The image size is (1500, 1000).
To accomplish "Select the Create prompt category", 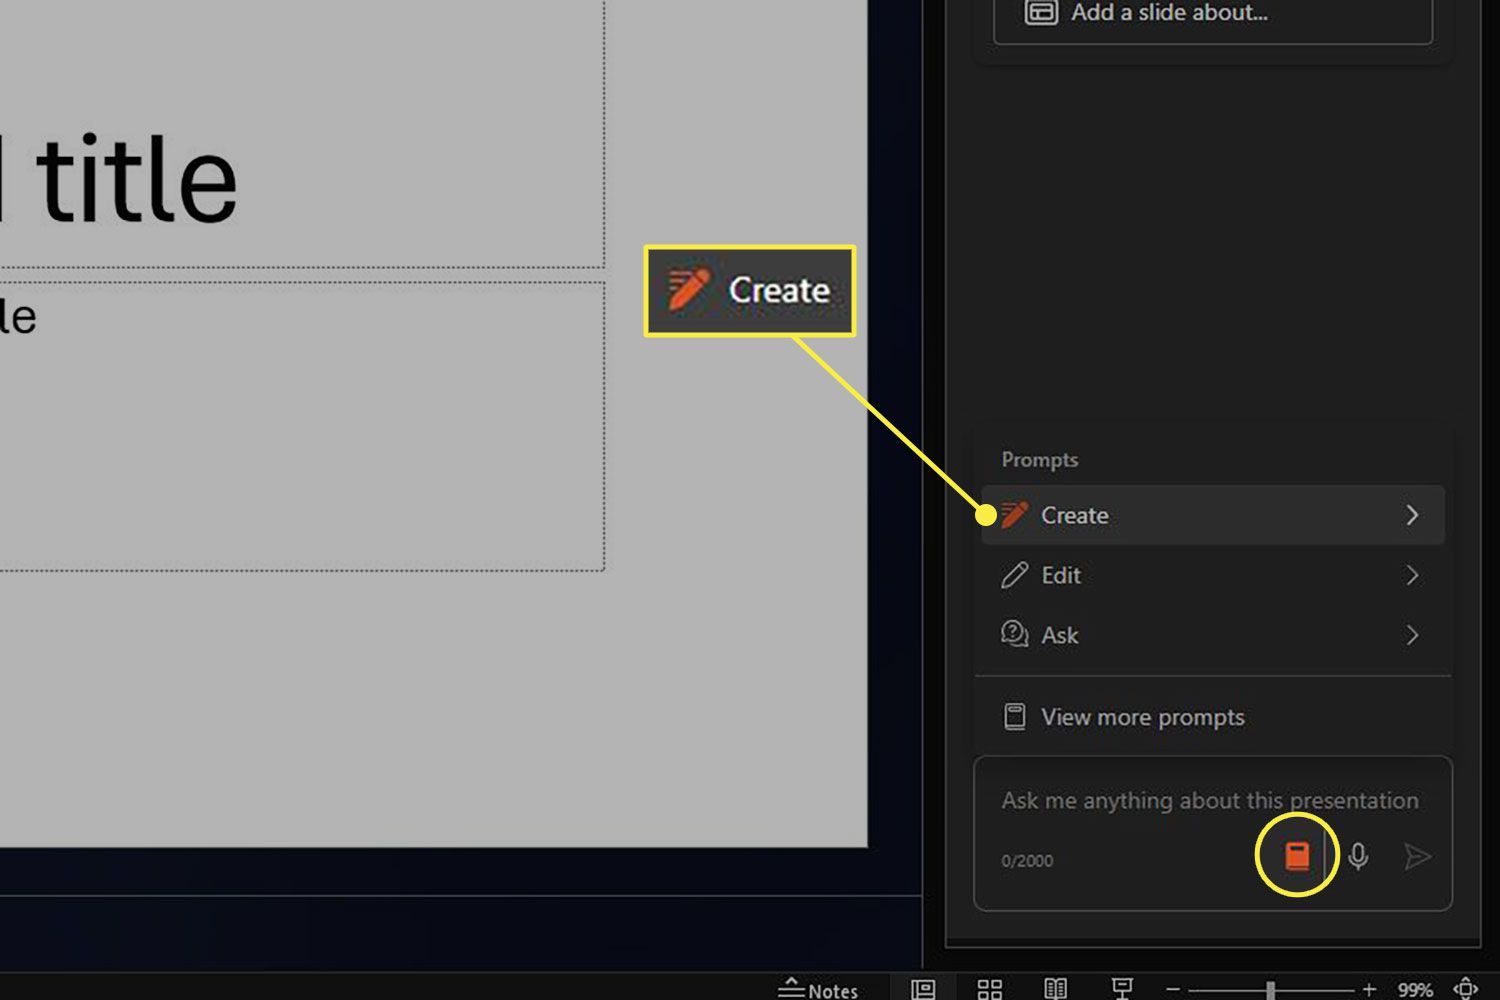I will [x=1075, y=515].
